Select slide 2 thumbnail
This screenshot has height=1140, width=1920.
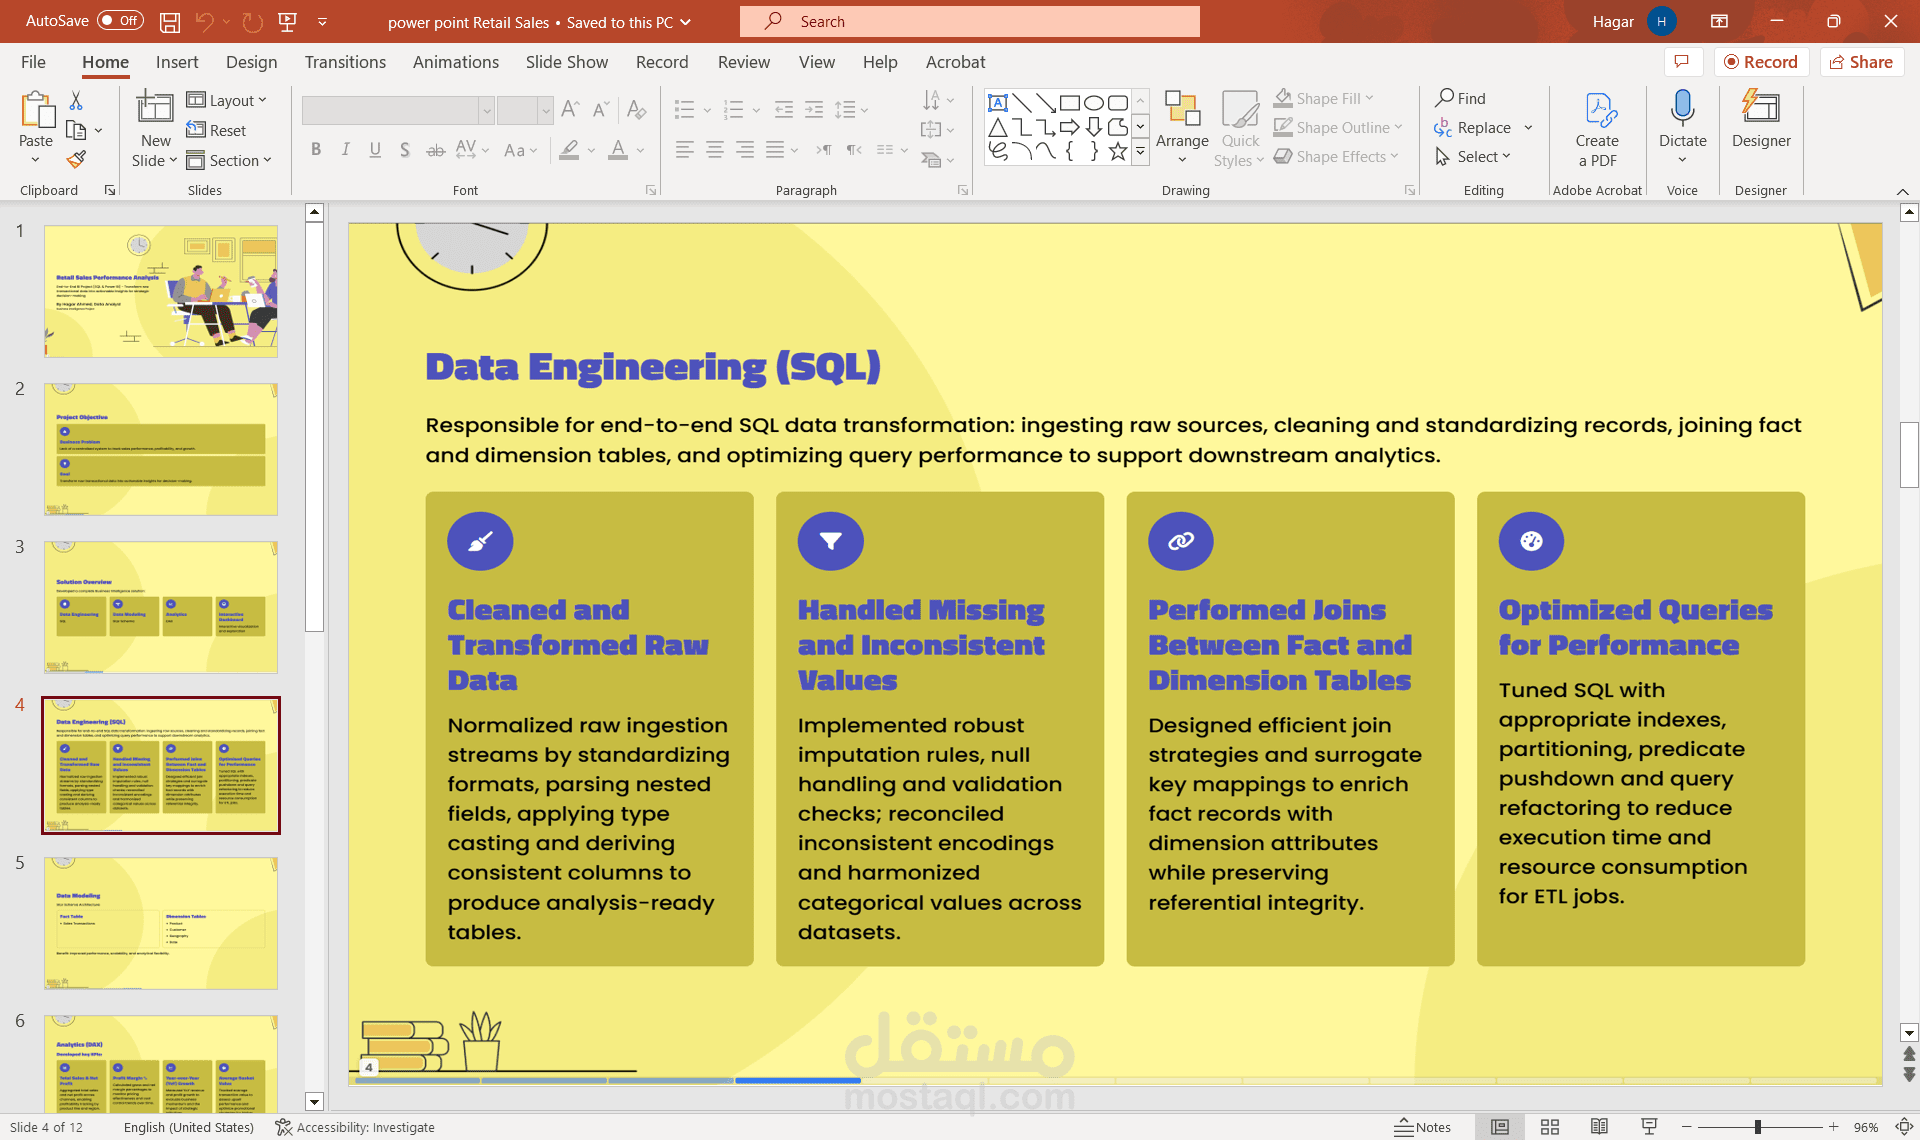coord(160,449)
